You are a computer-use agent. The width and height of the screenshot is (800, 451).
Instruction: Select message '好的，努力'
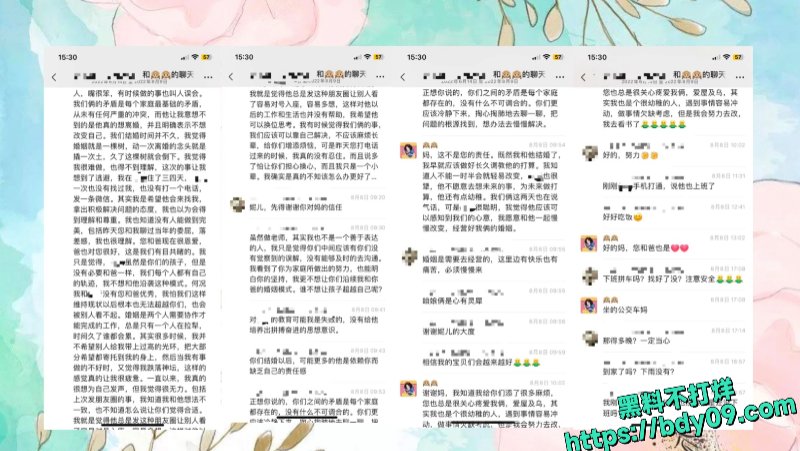(631, 155)
